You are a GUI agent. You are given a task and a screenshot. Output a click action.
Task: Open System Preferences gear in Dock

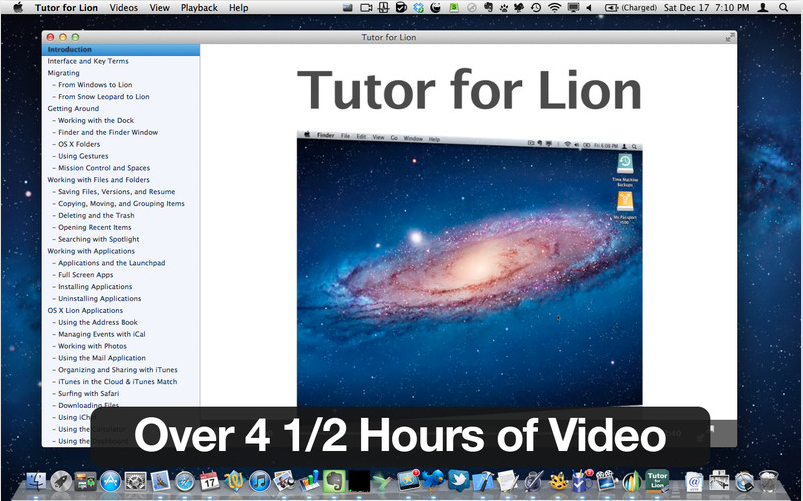(x=136, y=482)
